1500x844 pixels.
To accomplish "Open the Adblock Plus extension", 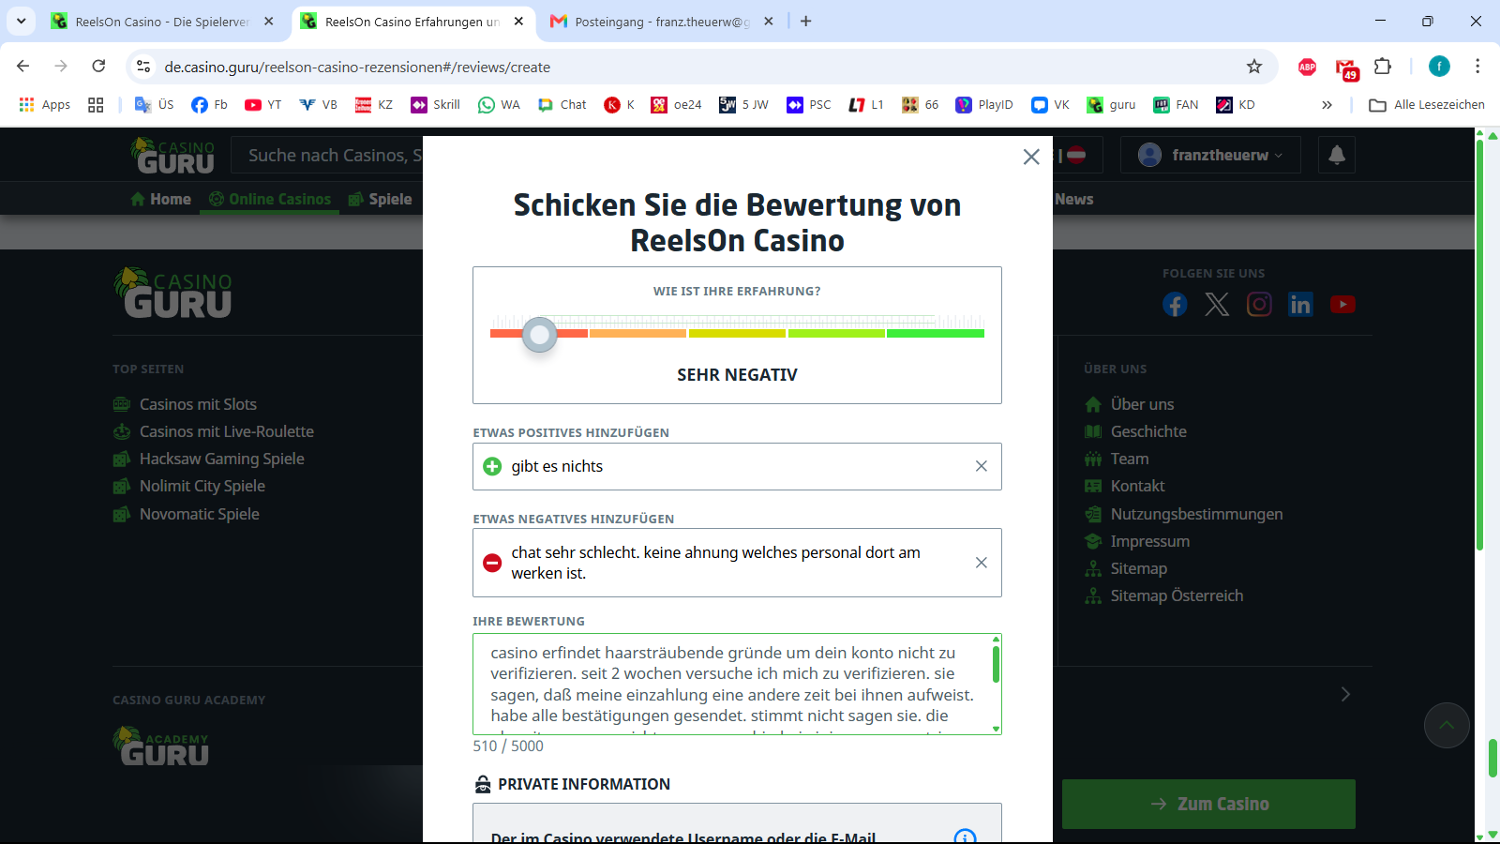I will [x=1307, y=67].
